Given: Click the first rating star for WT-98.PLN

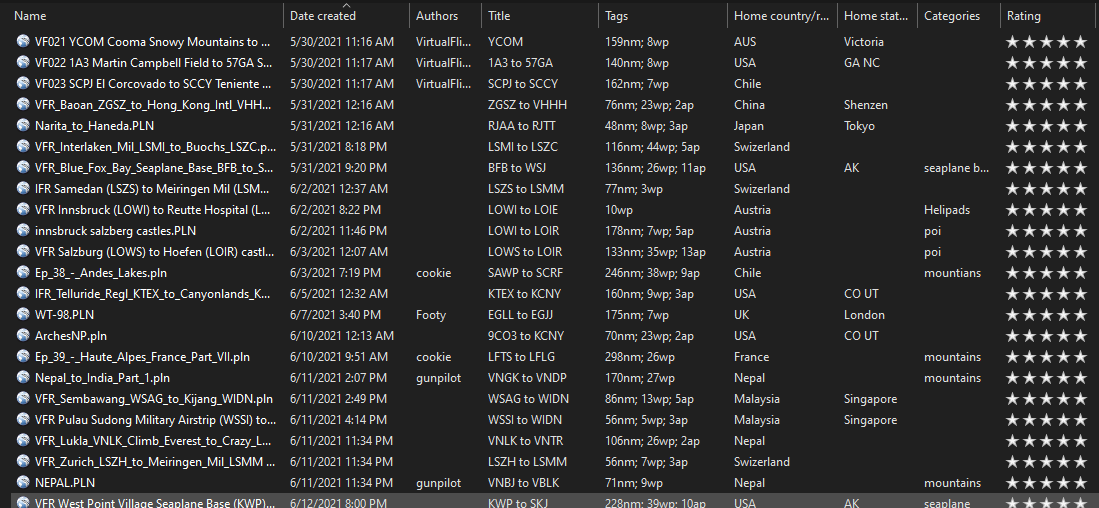Looking at the screenshot, I should coord(1013,315).
